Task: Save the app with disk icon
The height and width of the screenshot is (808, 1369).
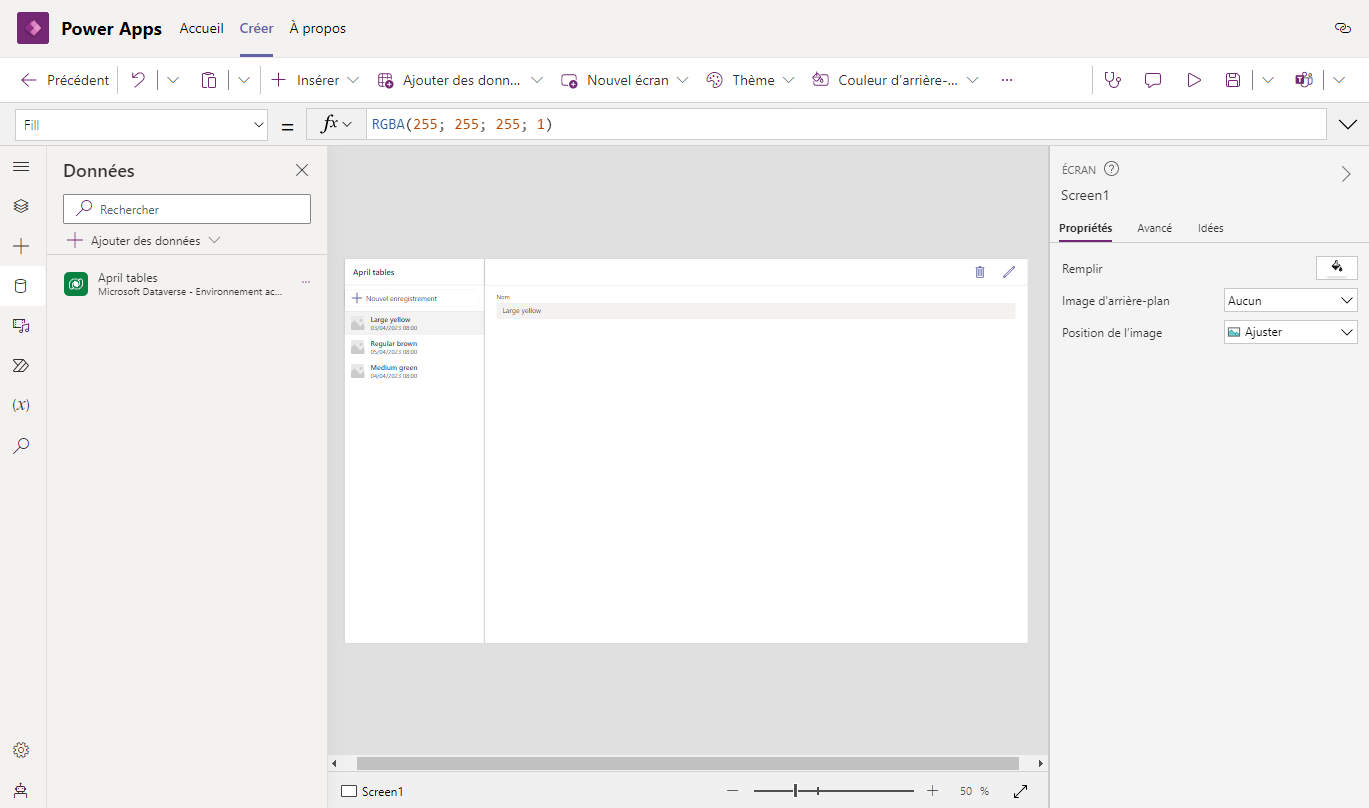Action: 1233,80
